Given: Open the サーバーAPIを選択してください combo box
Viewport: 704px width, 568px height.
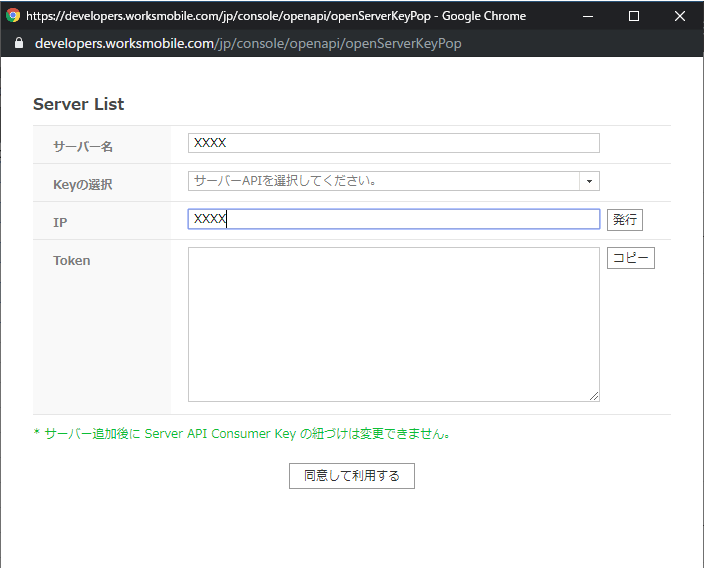Looking at the screenshot, I should coord(384,181).
